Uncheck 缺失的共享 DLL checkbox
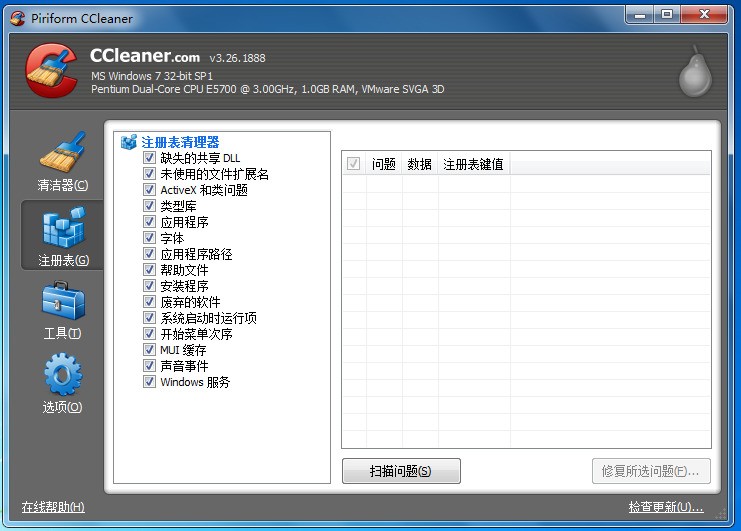Viewport: 741px width, 531px height. coord(149,158)
